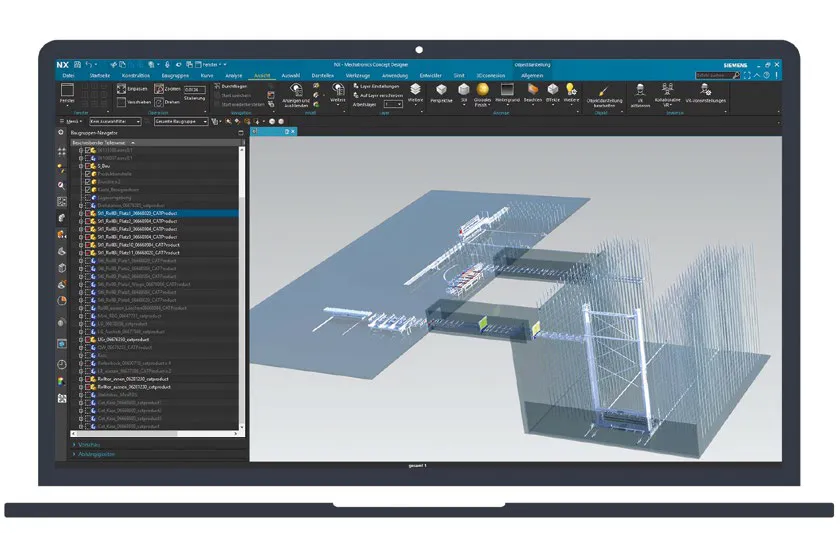Click the large Fenster window icon
The width and height of the screenshot is (840, 533).
pos(68,89)
